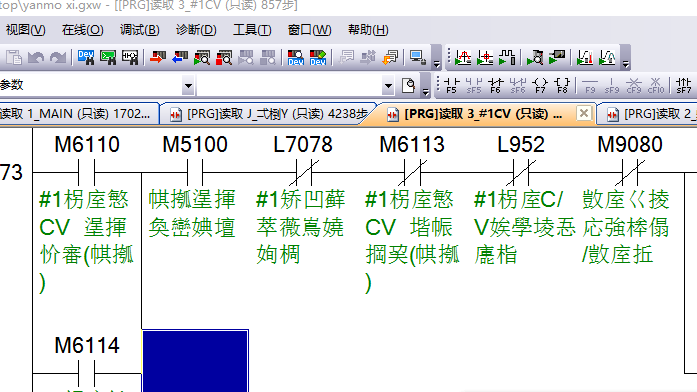
Task: Open the 工具(T) menu
Action: tap(252, 30)
